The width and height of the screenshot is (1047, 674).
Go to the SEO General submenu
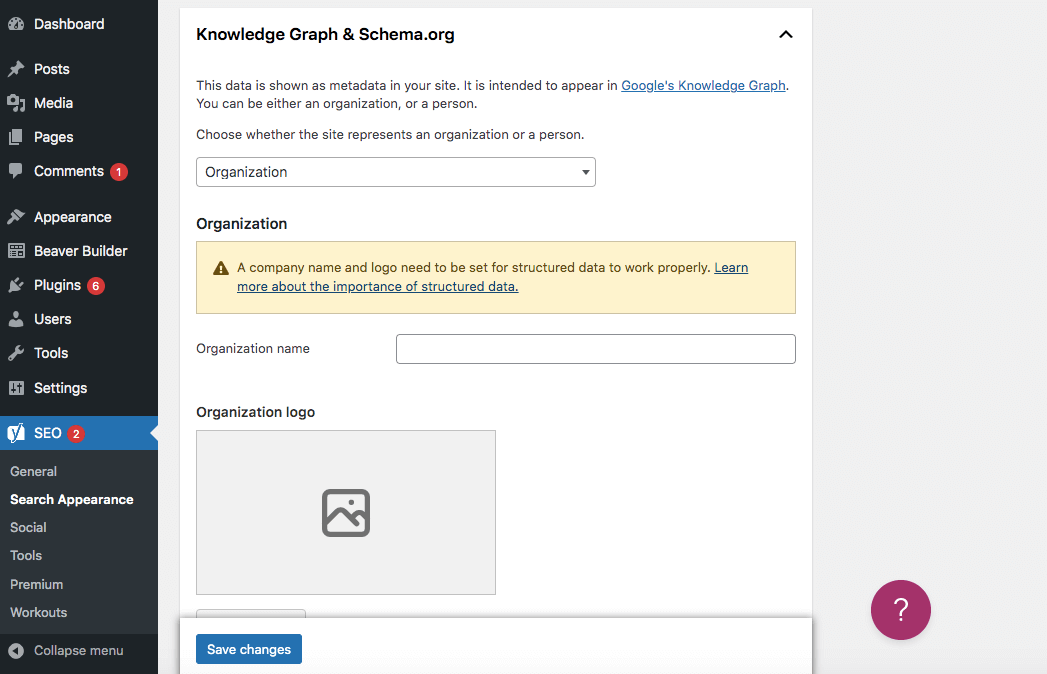pos(33,471)
